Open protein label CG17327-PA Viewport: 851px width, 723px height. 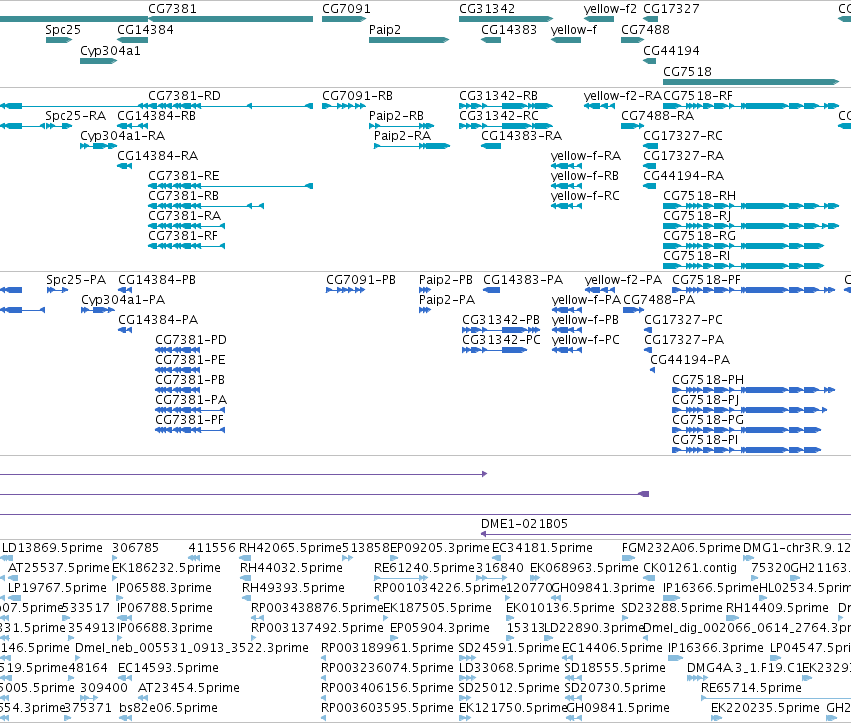click(x=684, y=340)
